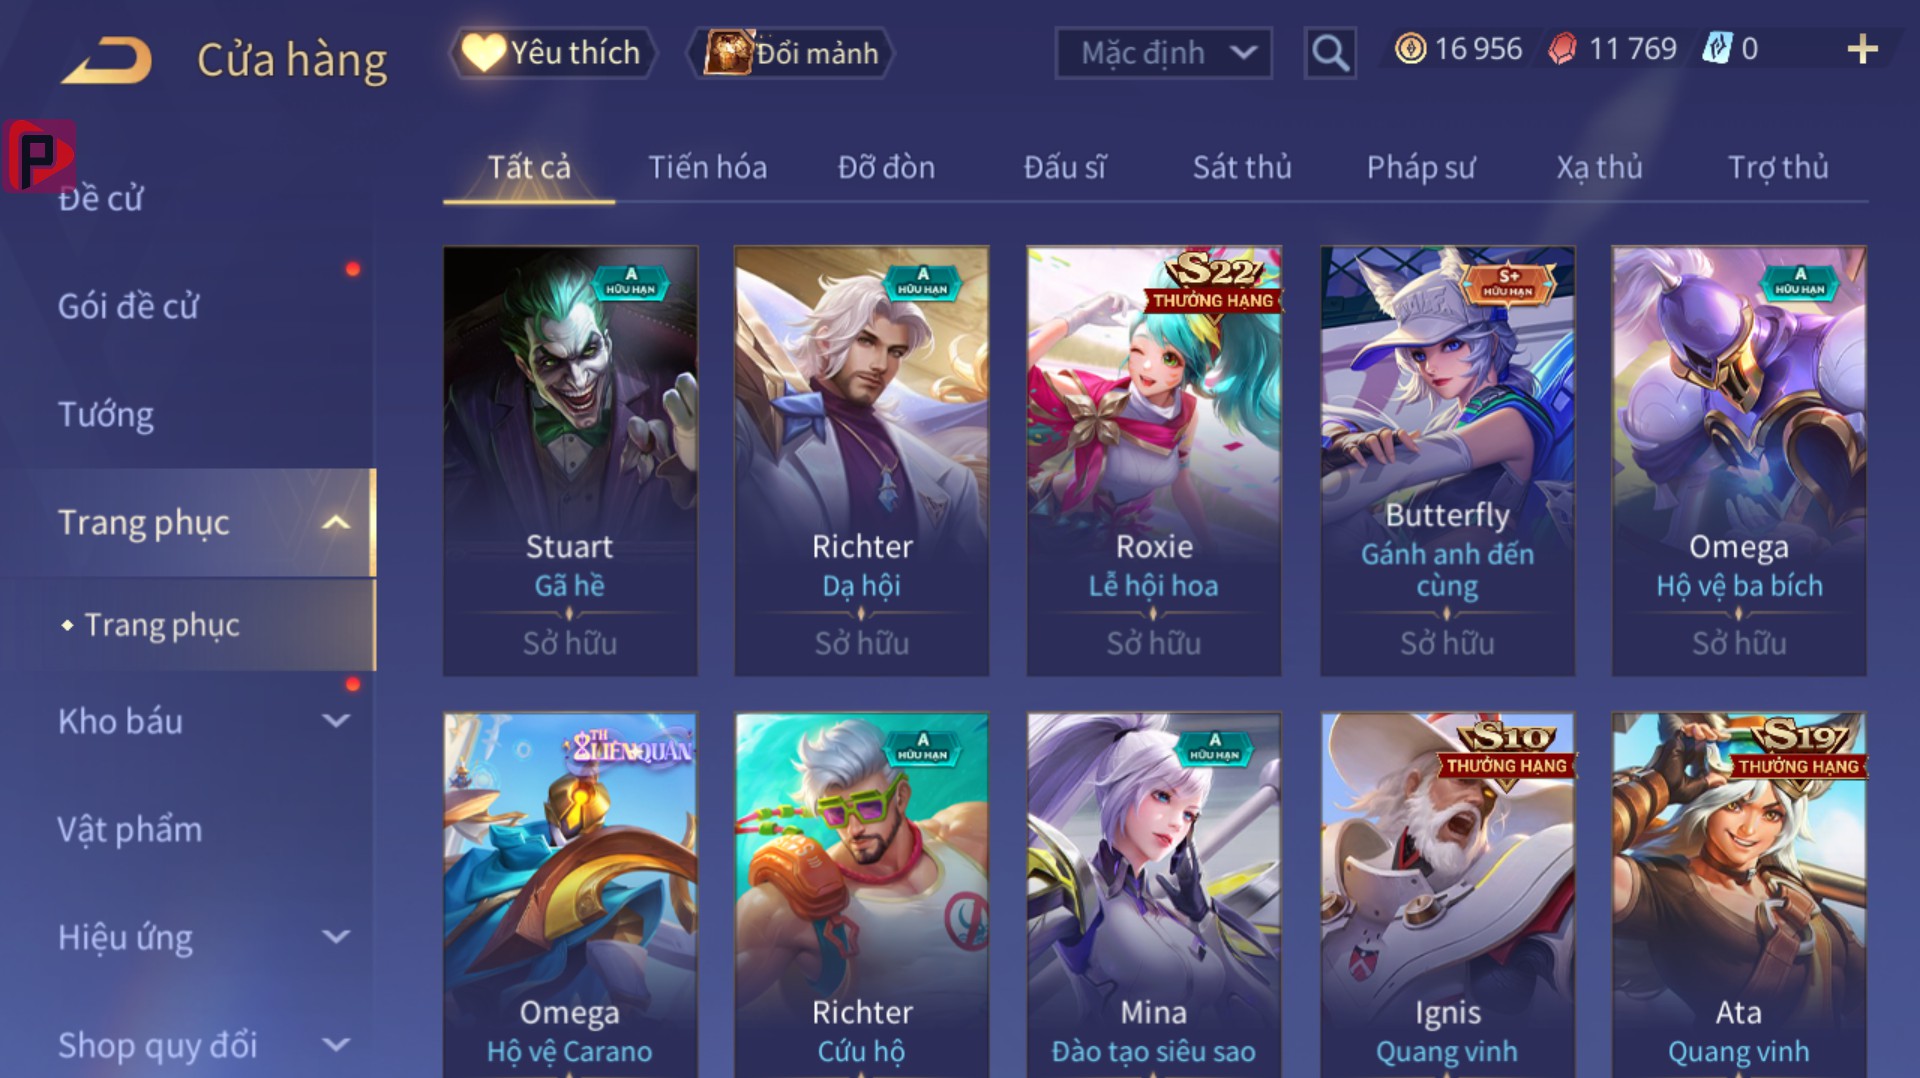Open the Mặc định sort dropdown

tap(1164, 52)
